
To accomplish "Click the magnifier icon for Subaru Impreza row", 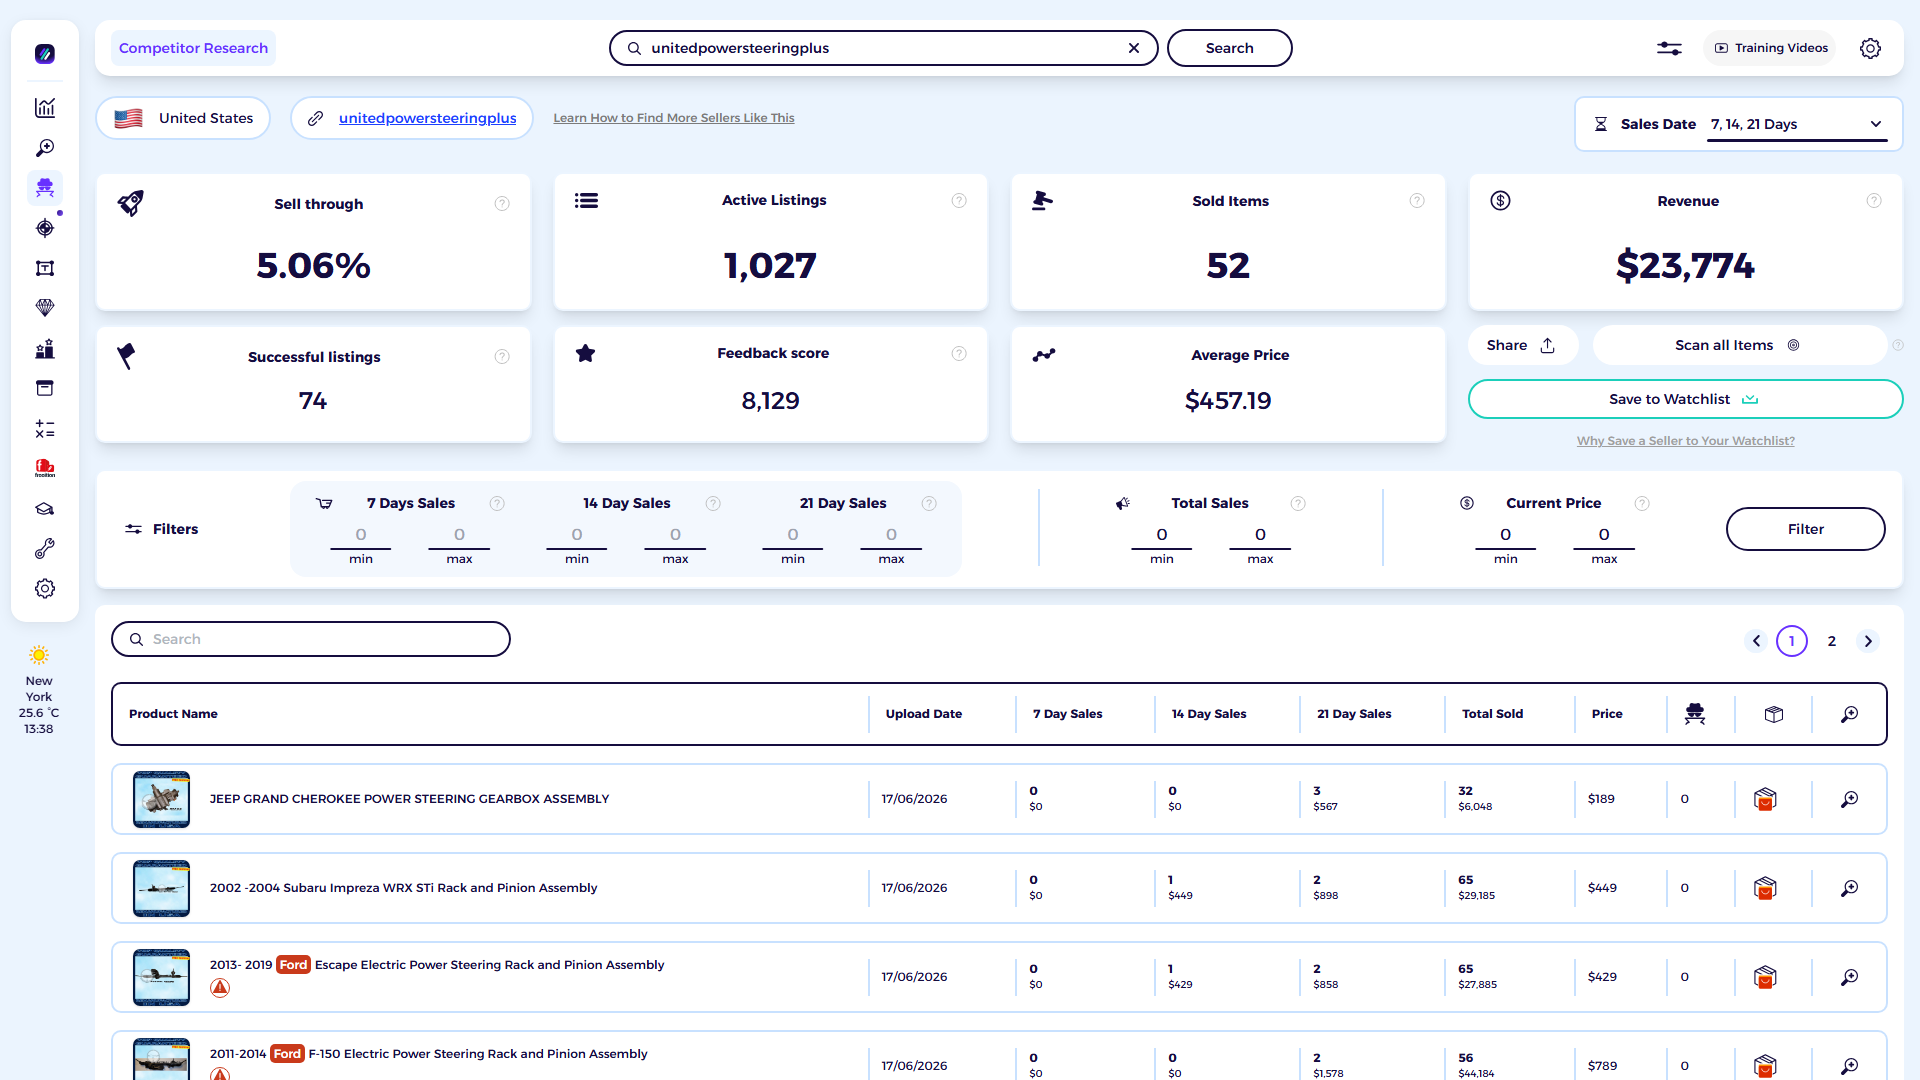I will tap(1850, 888).
